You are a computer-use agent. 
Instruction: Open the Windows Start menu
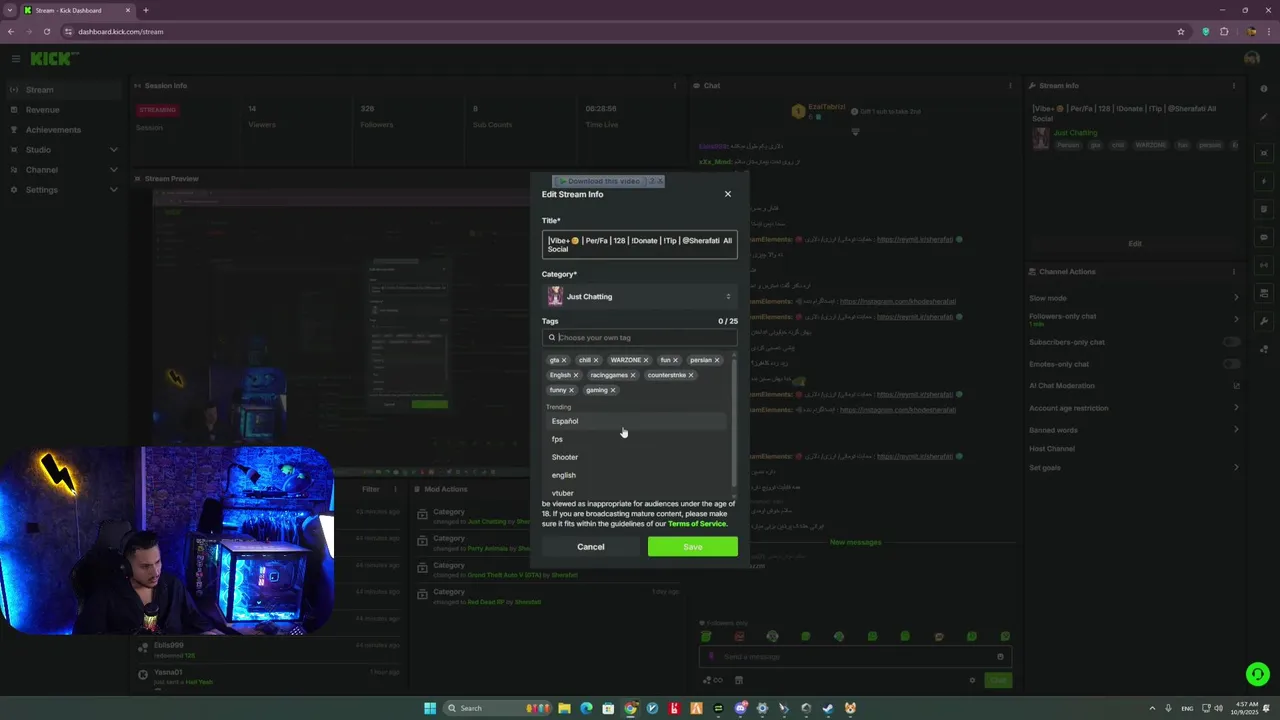[430, 708]
